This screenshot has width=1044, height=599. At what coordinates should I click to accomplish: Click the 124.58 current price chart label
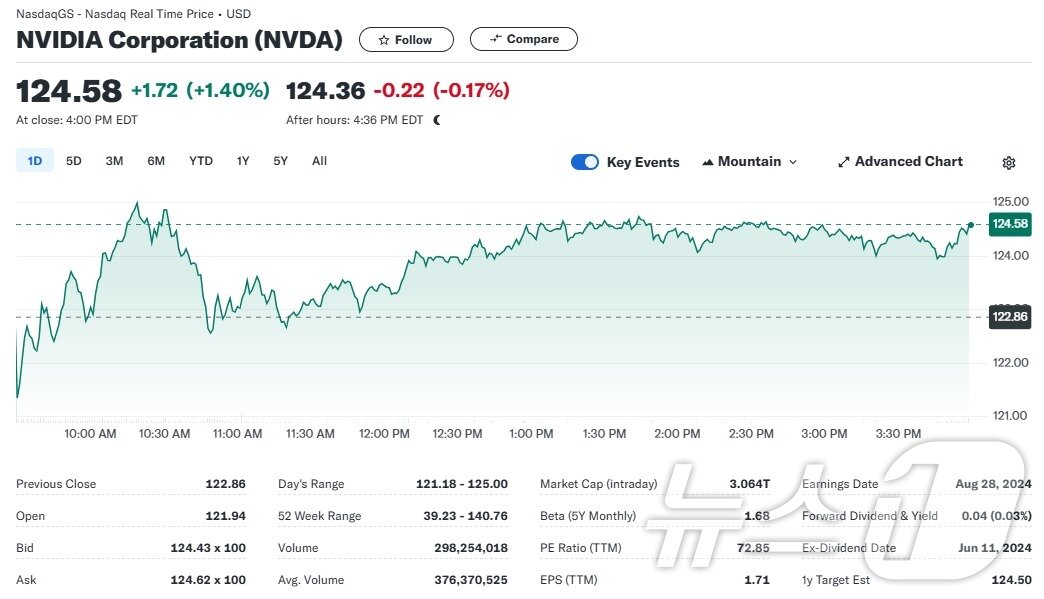(1008, 224)
